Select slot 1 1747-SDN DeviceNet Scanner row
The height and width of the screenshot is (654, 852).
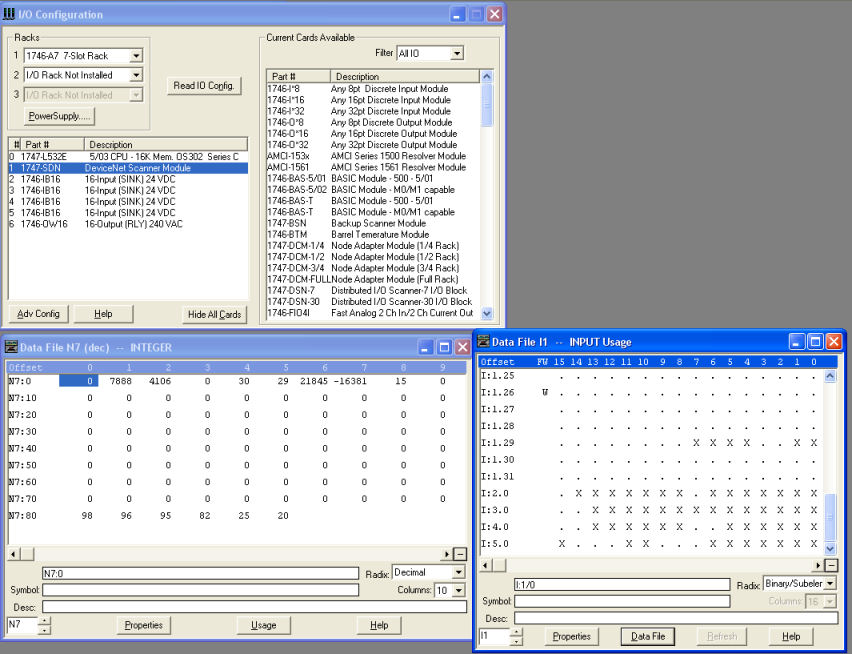point(128,168)
